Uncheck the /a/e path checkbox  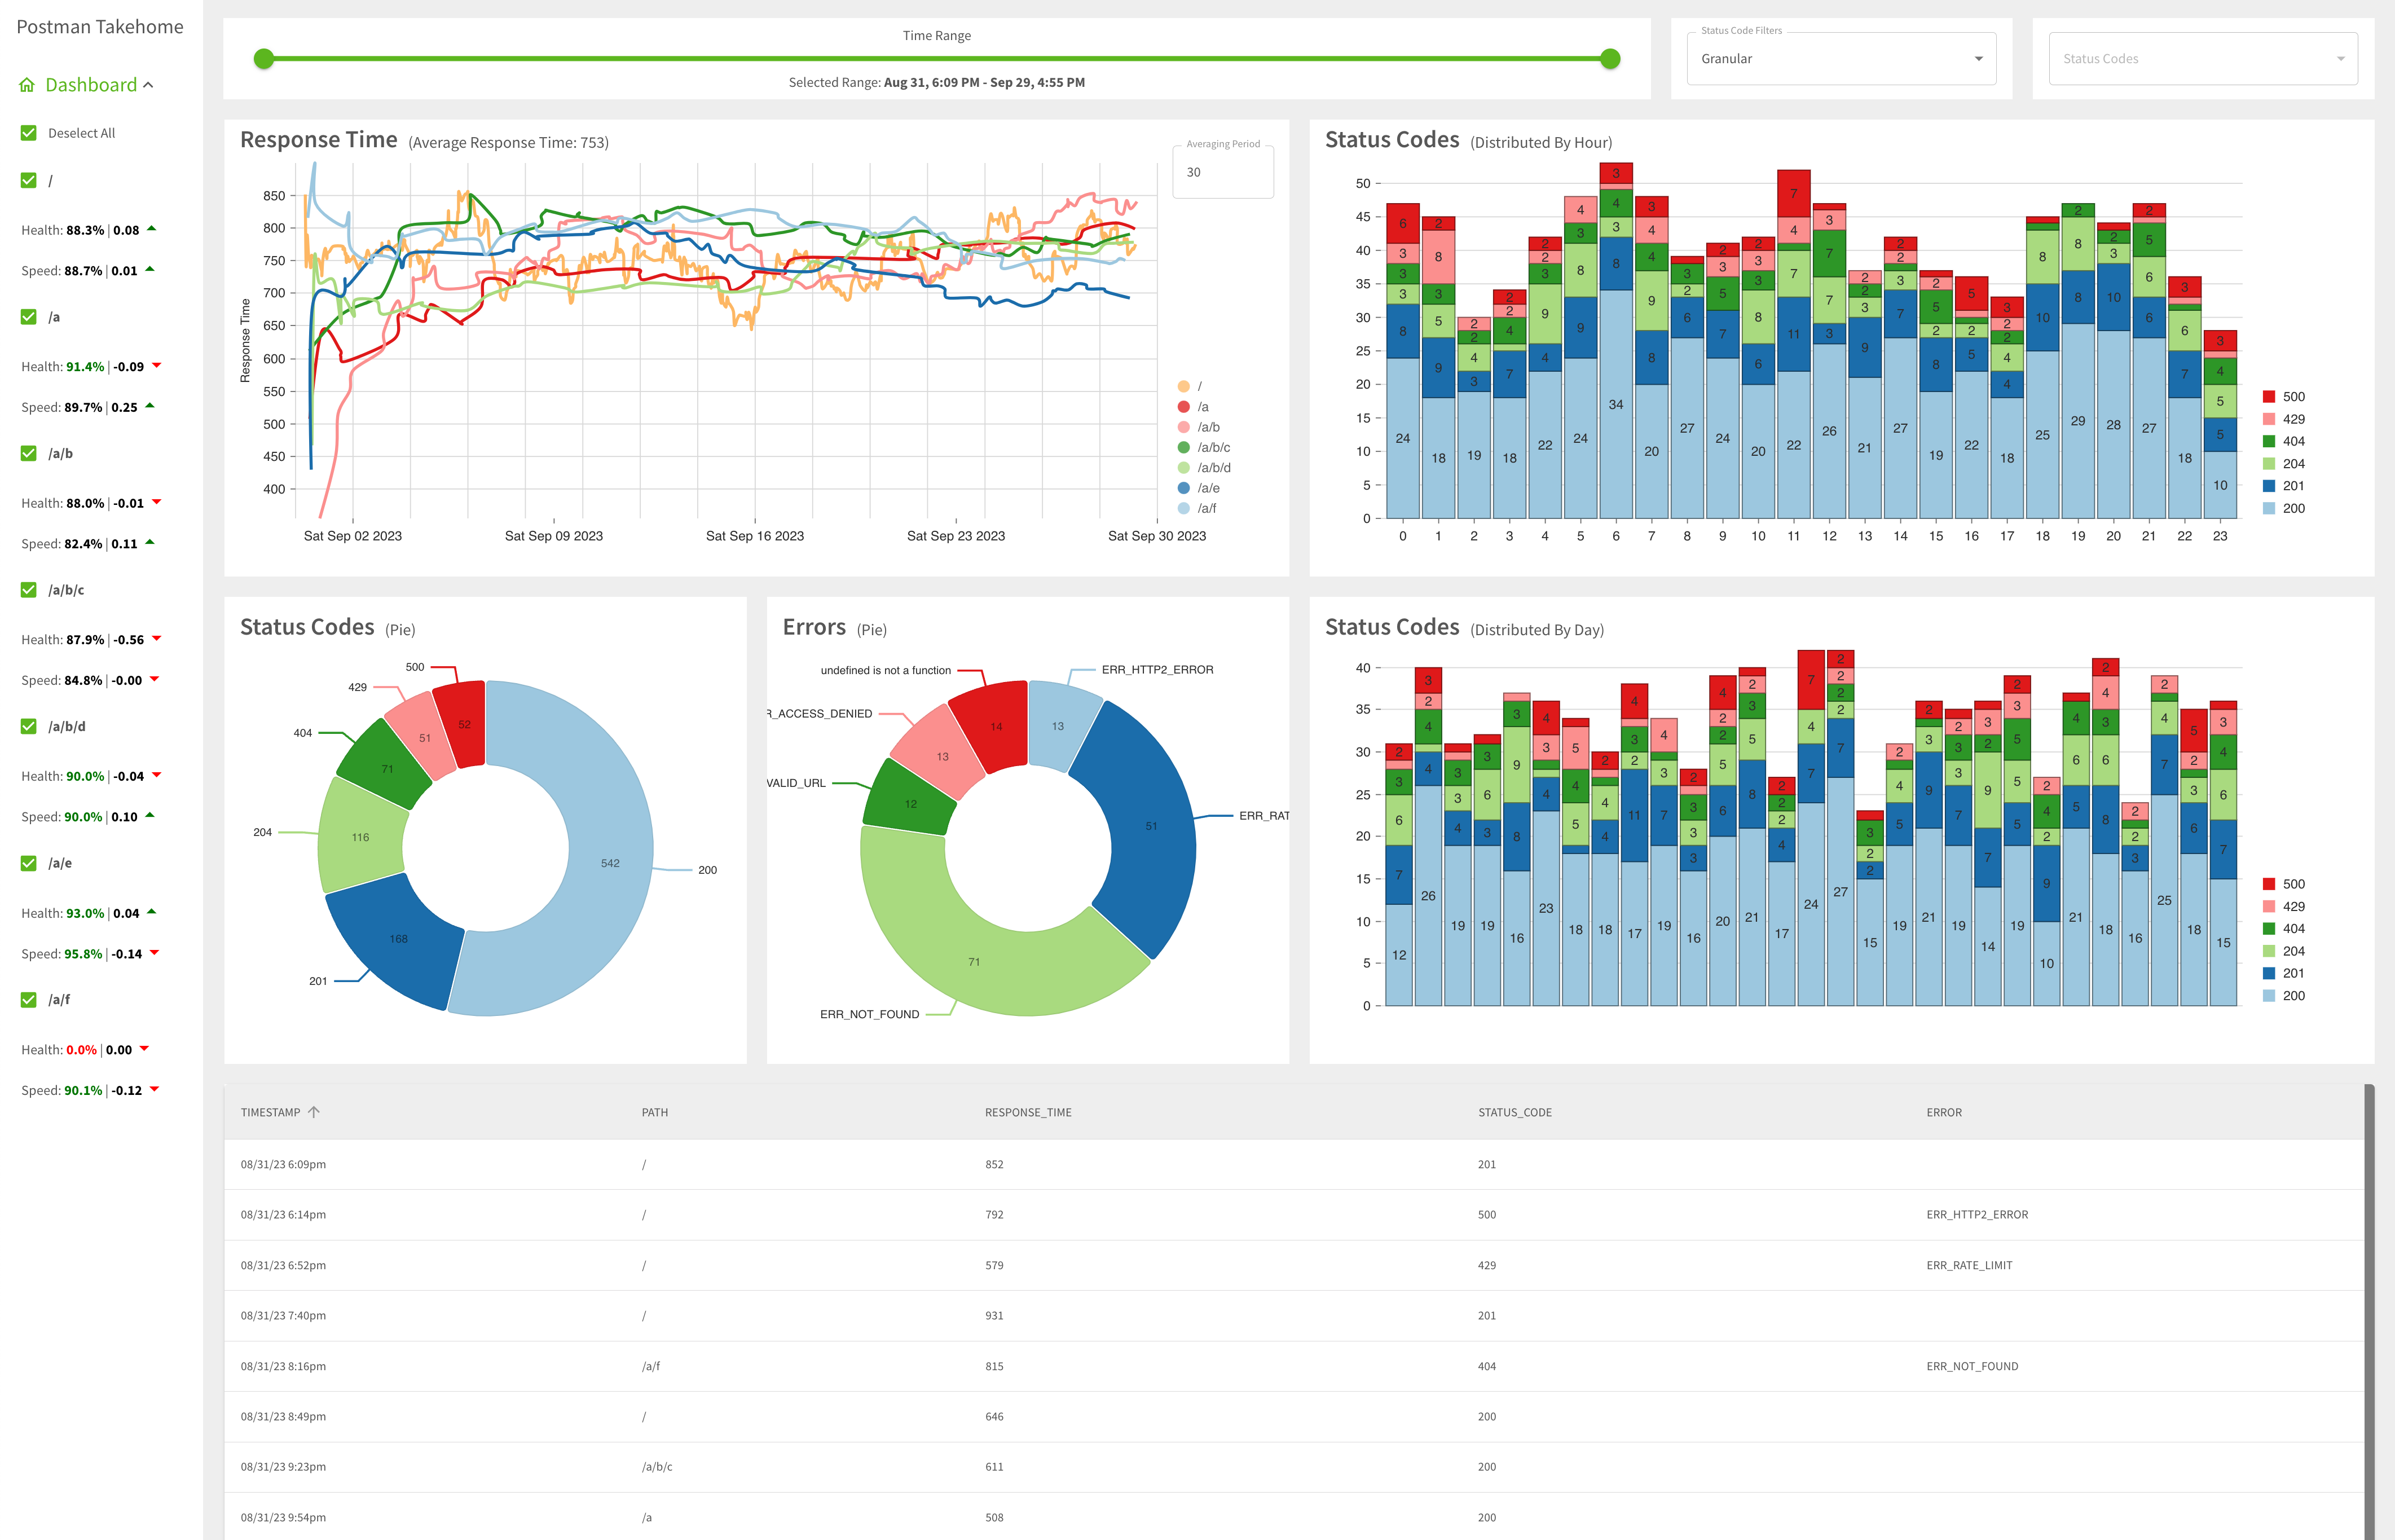pos(29,863)
